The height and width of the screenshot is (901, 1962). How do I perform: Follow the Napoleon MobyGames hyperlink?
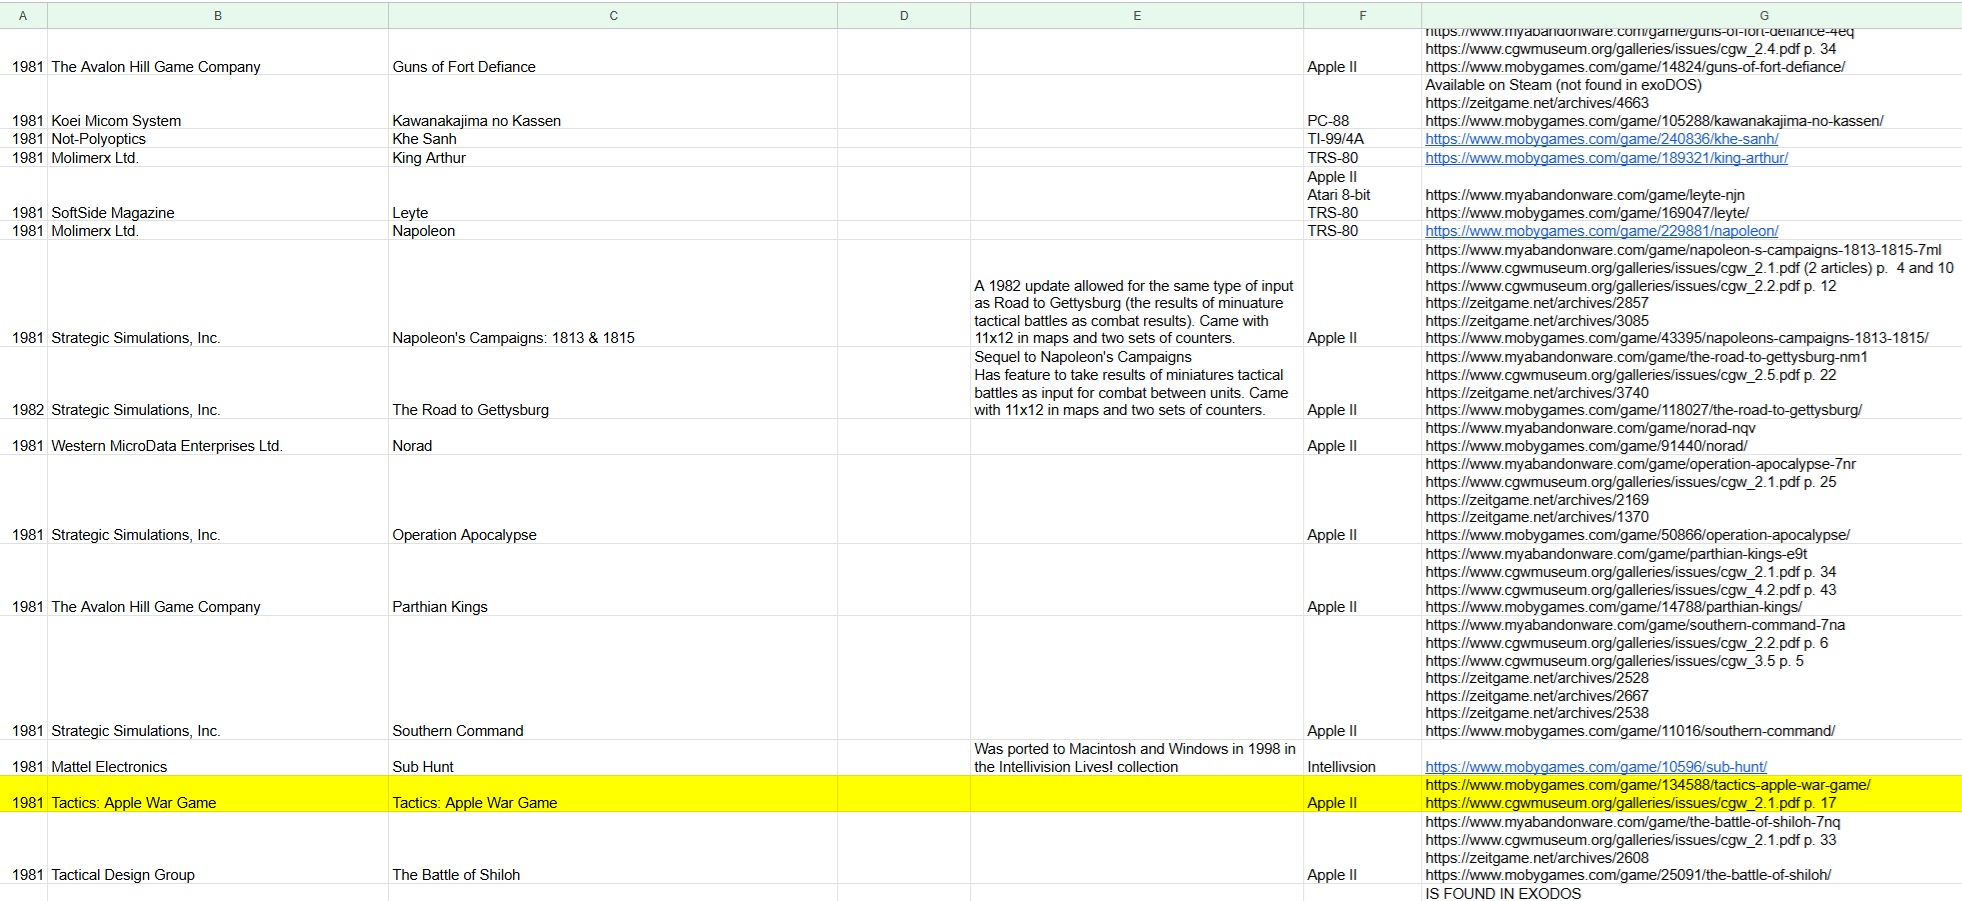tap(1601, 231)
